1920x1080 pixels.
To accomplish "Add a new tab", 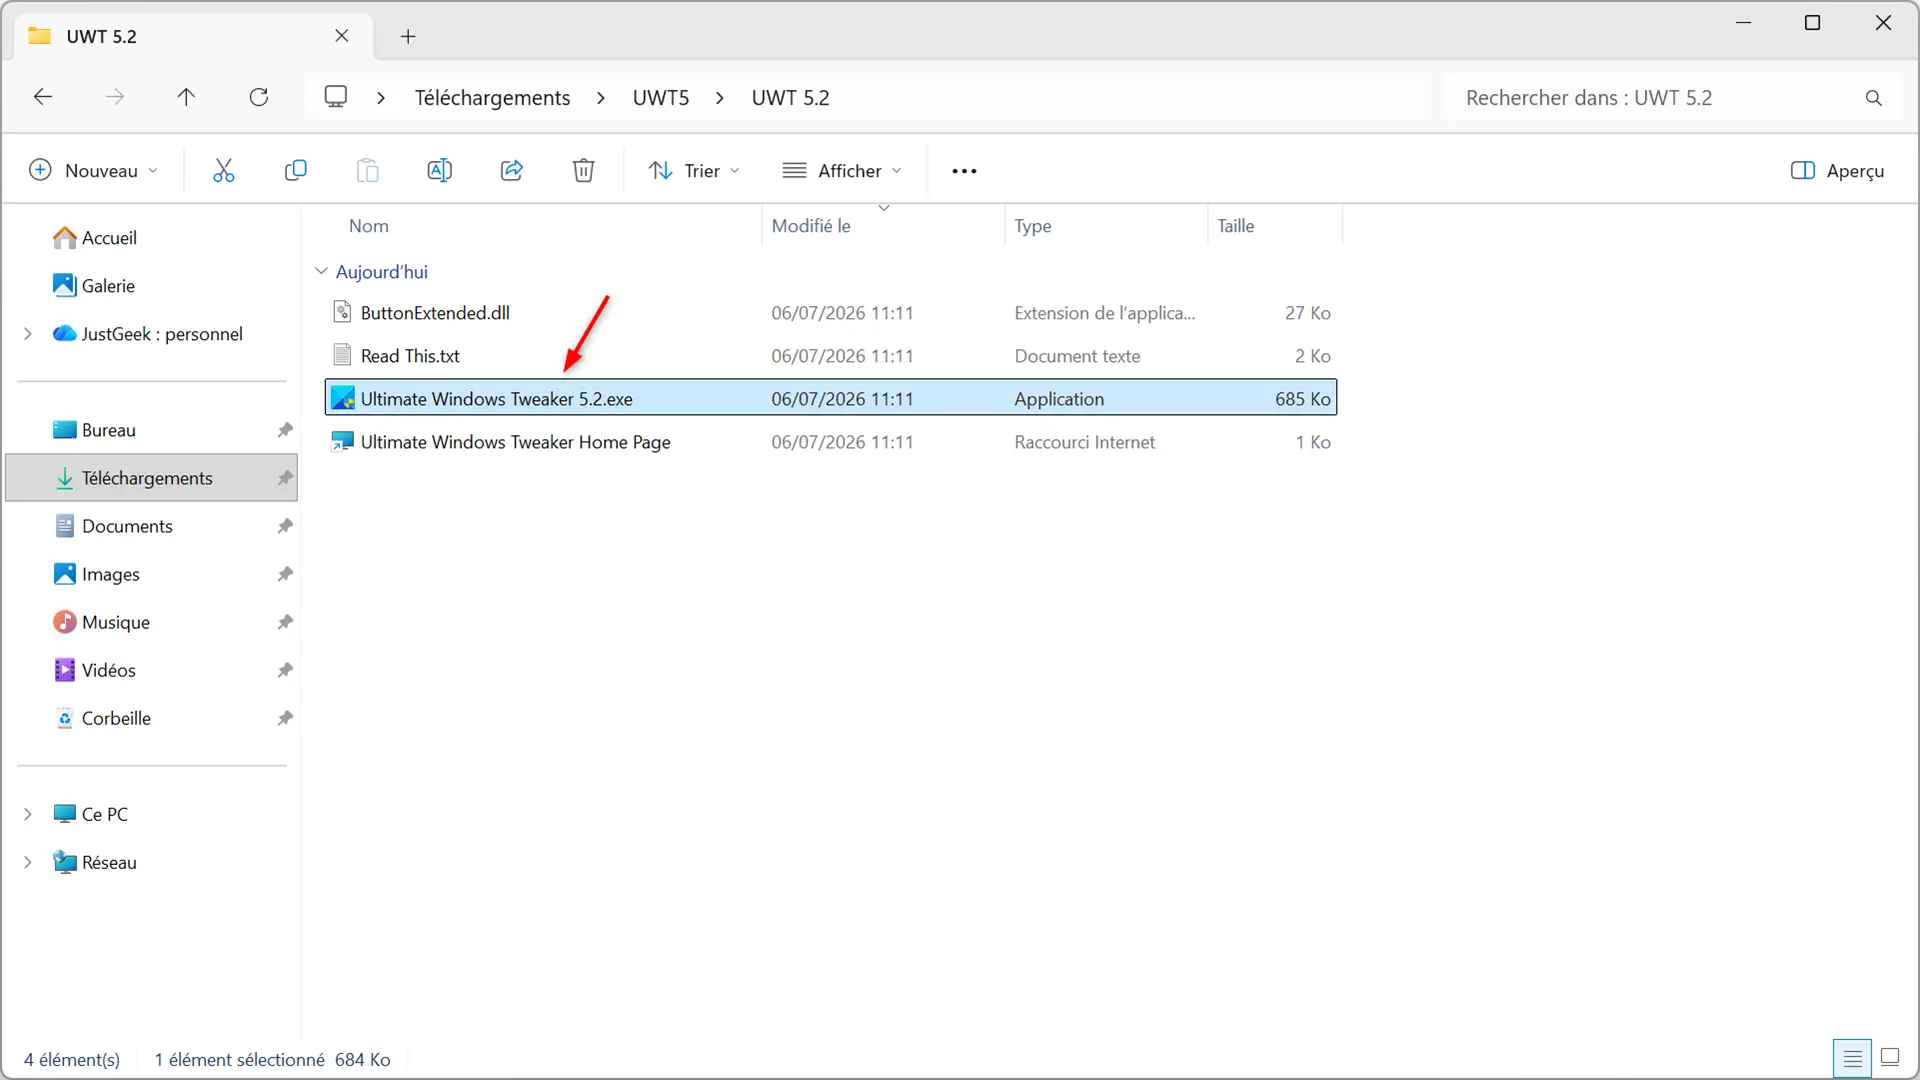I will 408,37.
